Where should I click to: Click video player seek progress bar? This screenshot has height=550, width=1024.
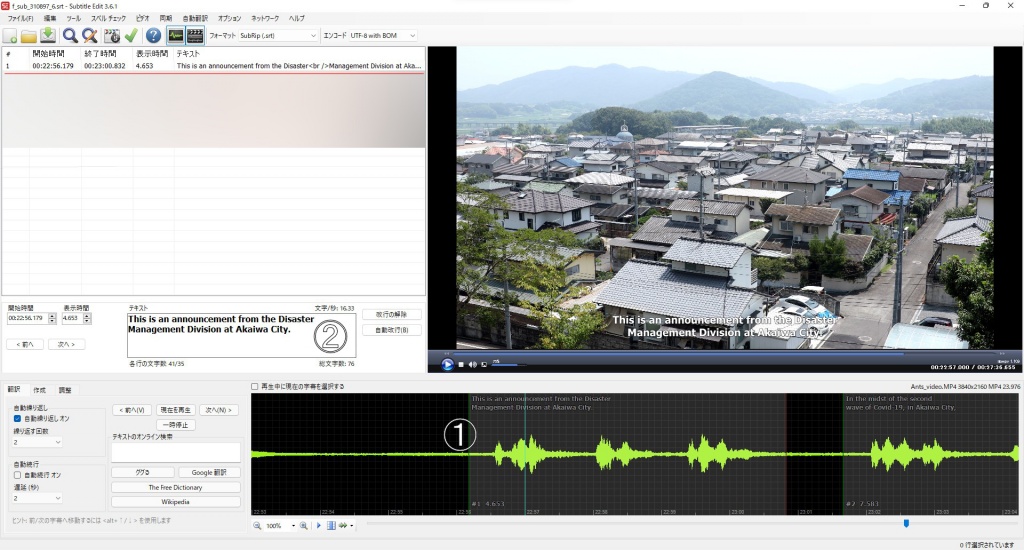[724, 353]
